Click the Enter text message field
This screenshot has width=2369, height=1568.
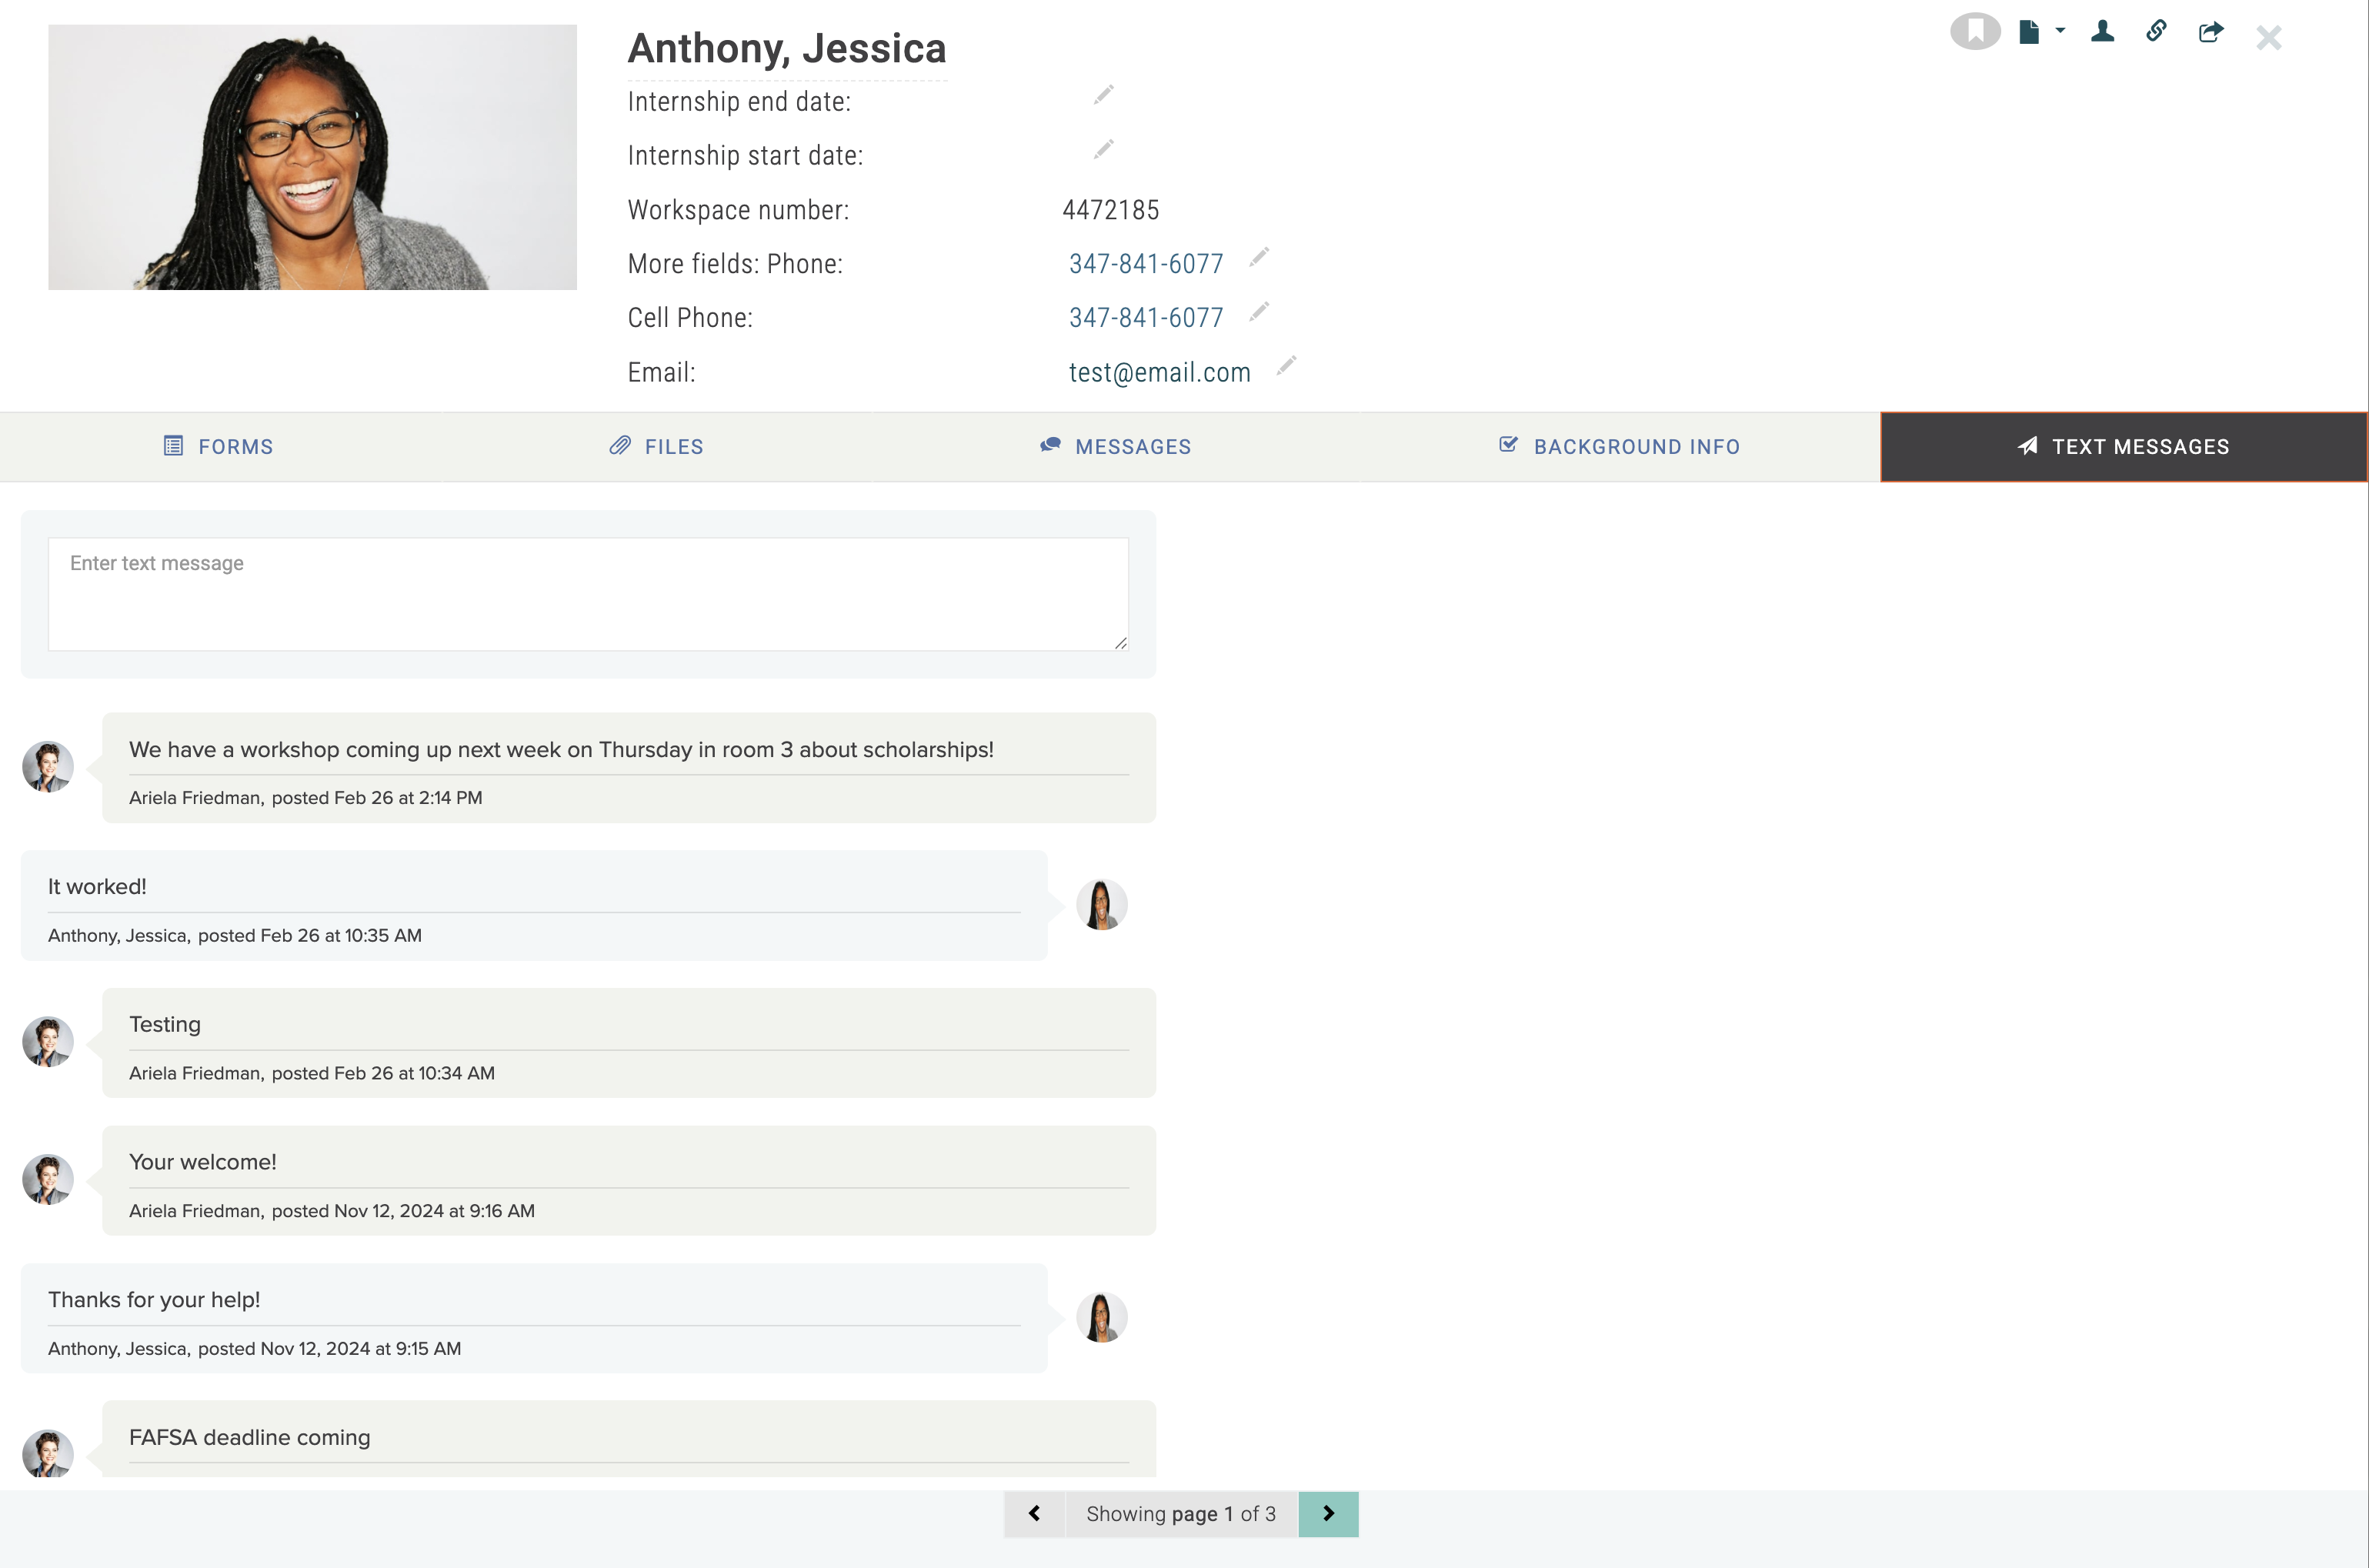[x=588, y=594]
